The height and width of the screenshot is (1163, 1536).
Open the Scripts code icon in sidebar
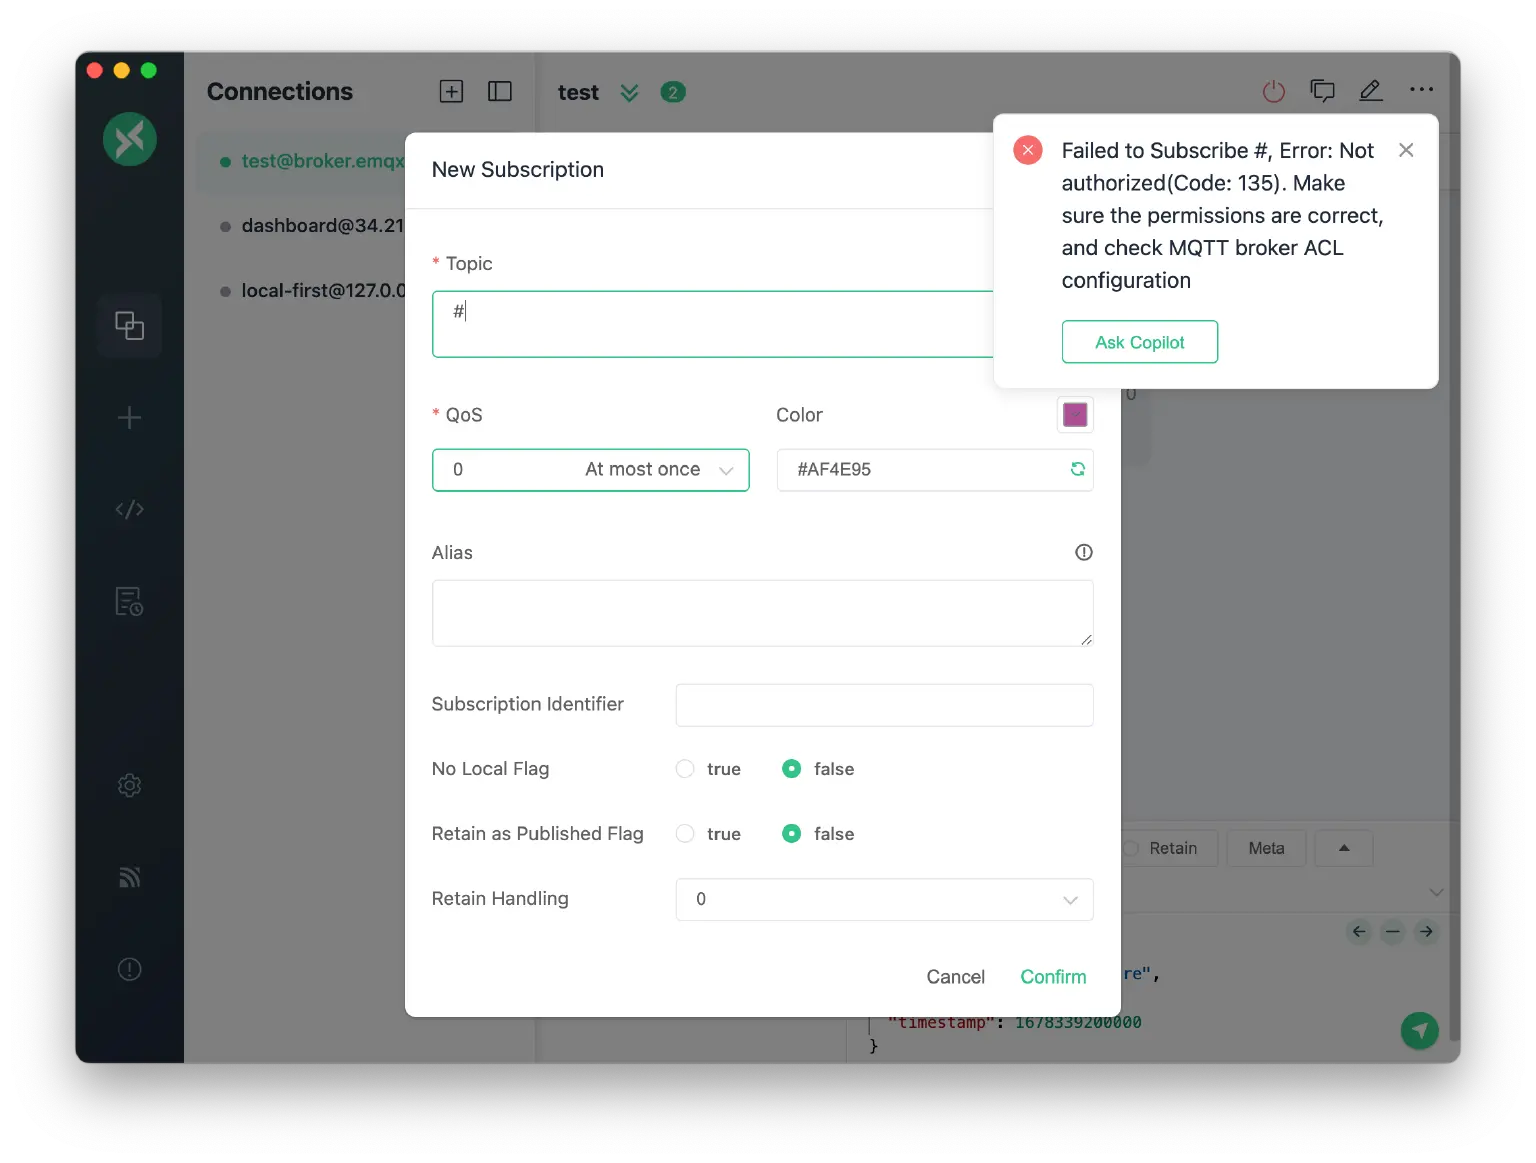129,510
